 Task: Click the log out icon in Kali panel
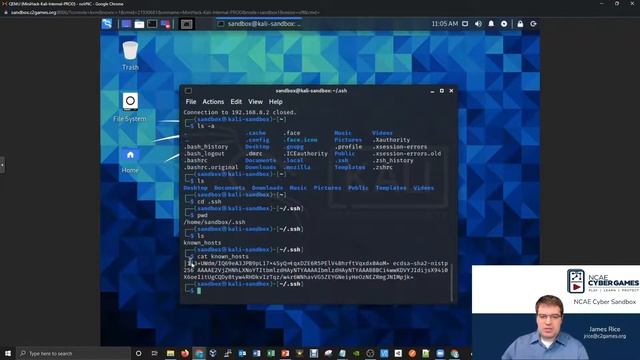533,24
